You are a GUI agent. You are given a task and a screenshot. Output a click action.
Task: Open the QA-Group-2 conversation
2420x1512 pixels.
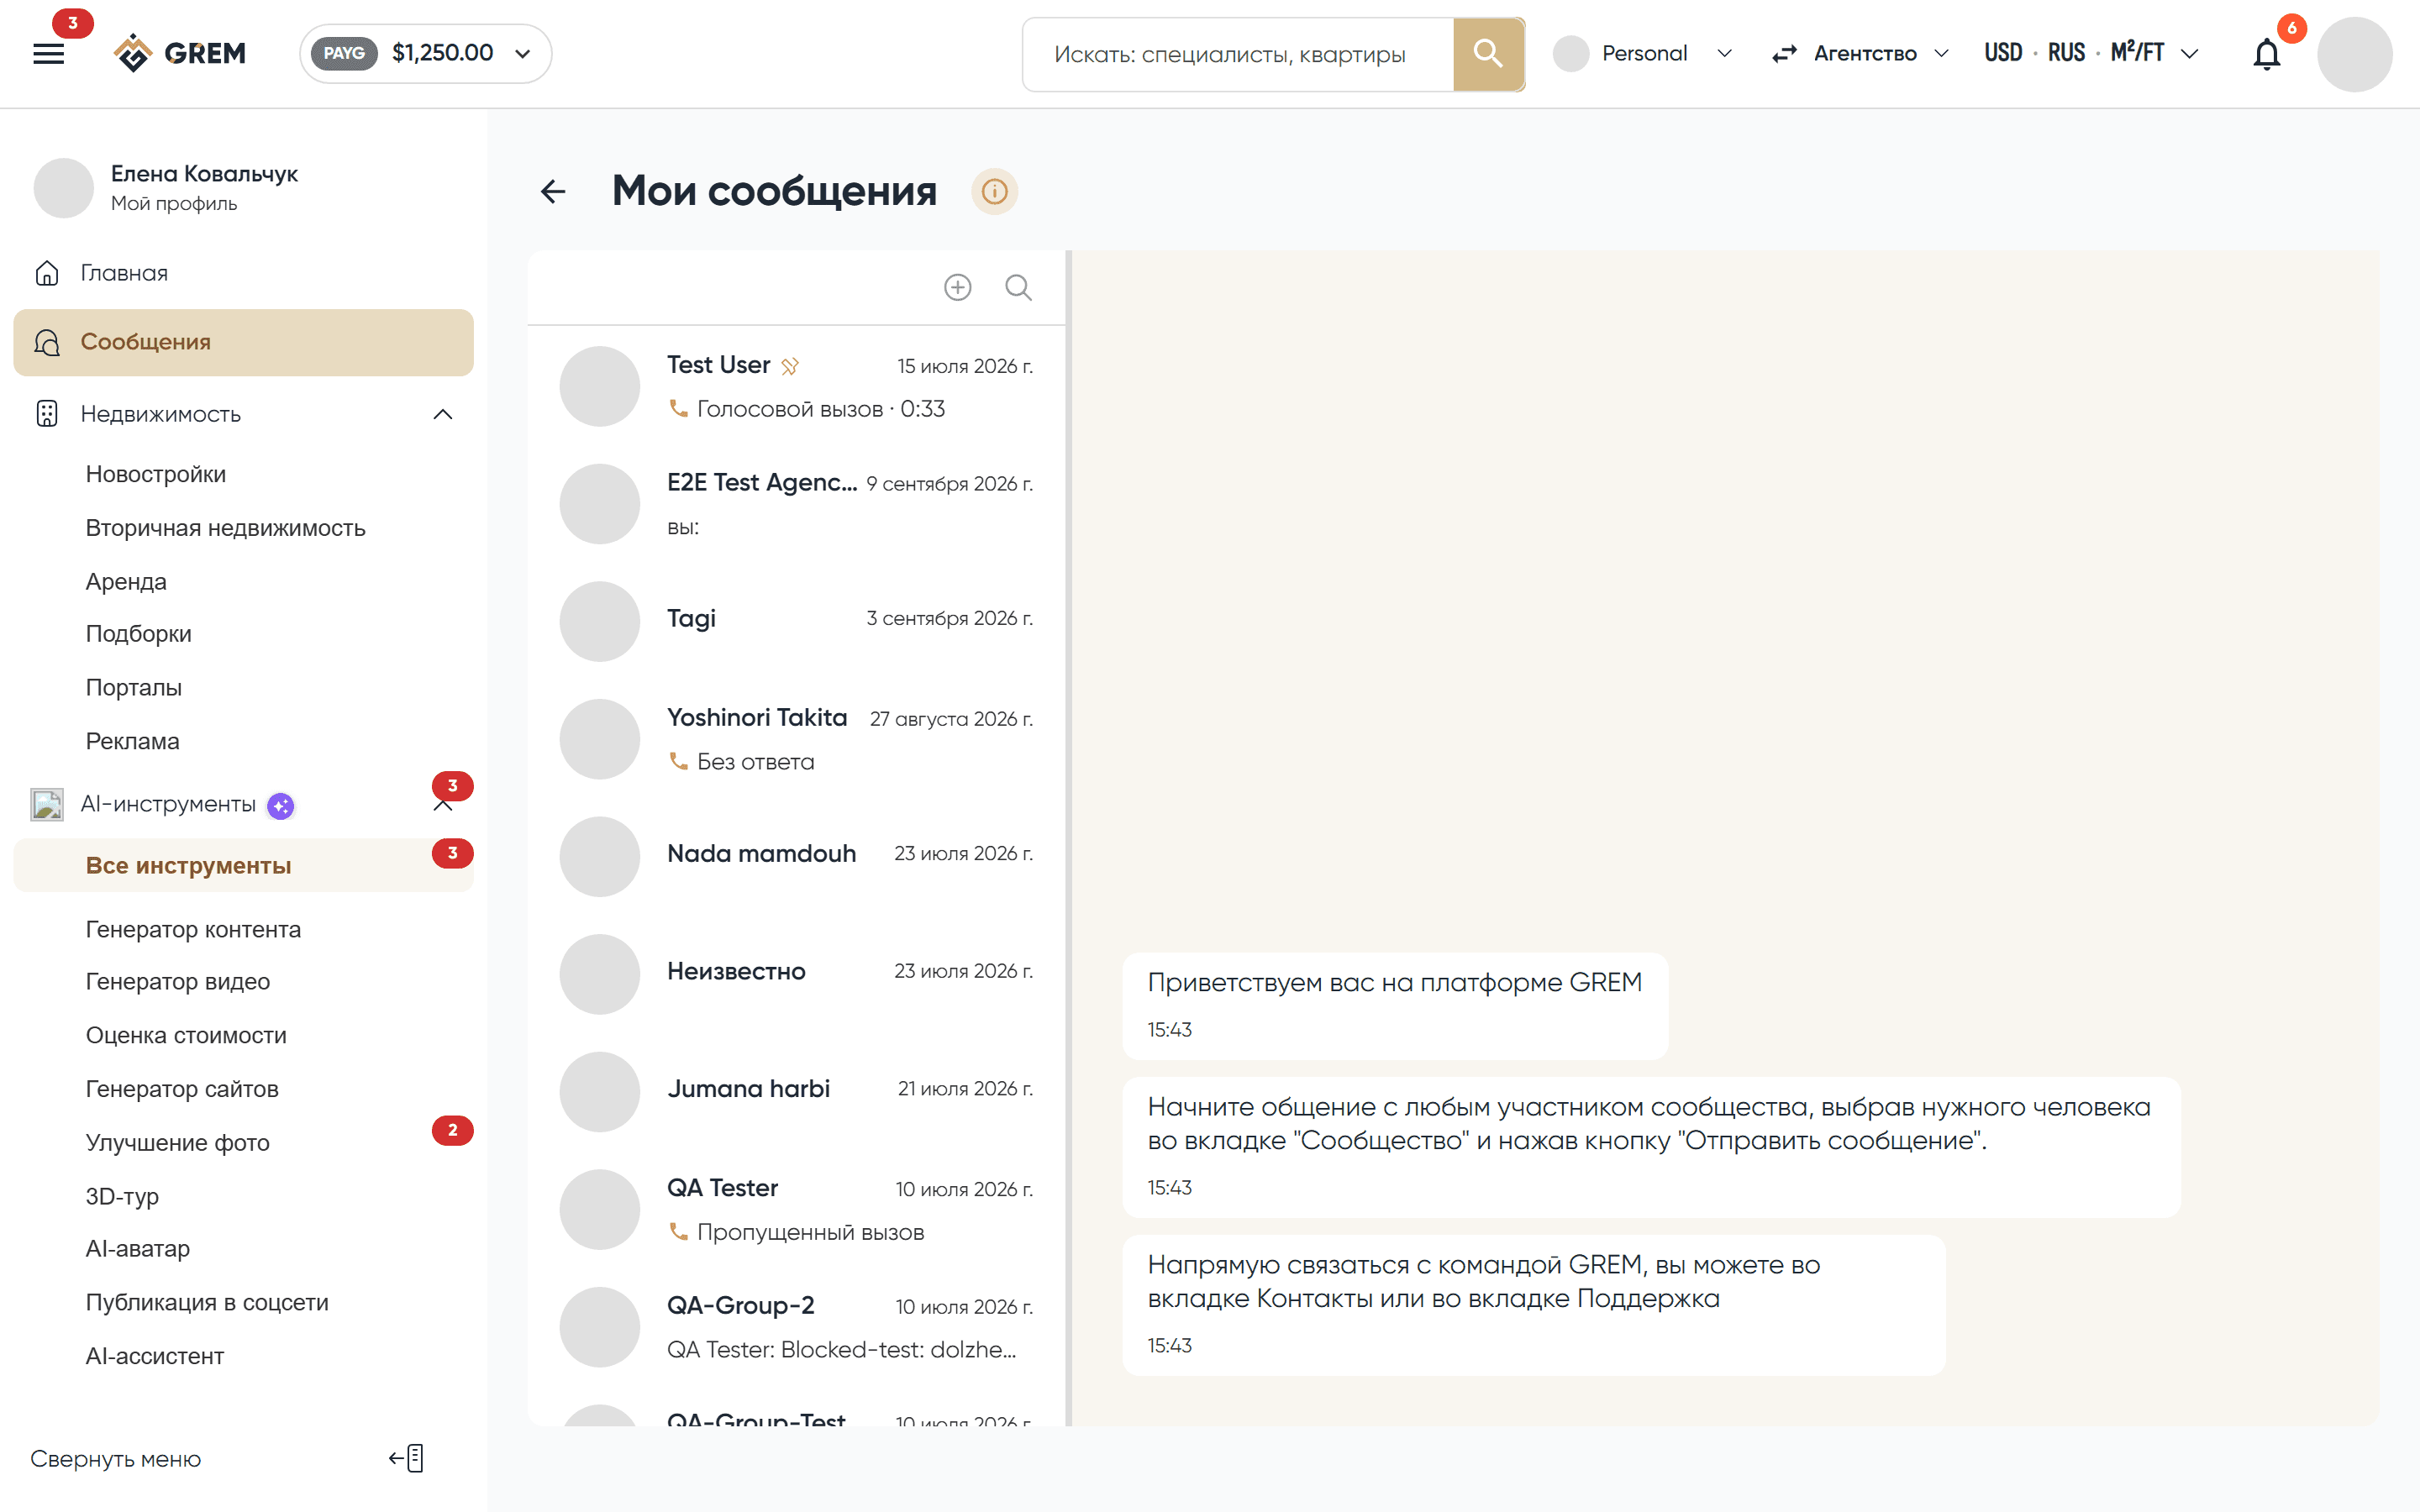[x=796, y=1328]
